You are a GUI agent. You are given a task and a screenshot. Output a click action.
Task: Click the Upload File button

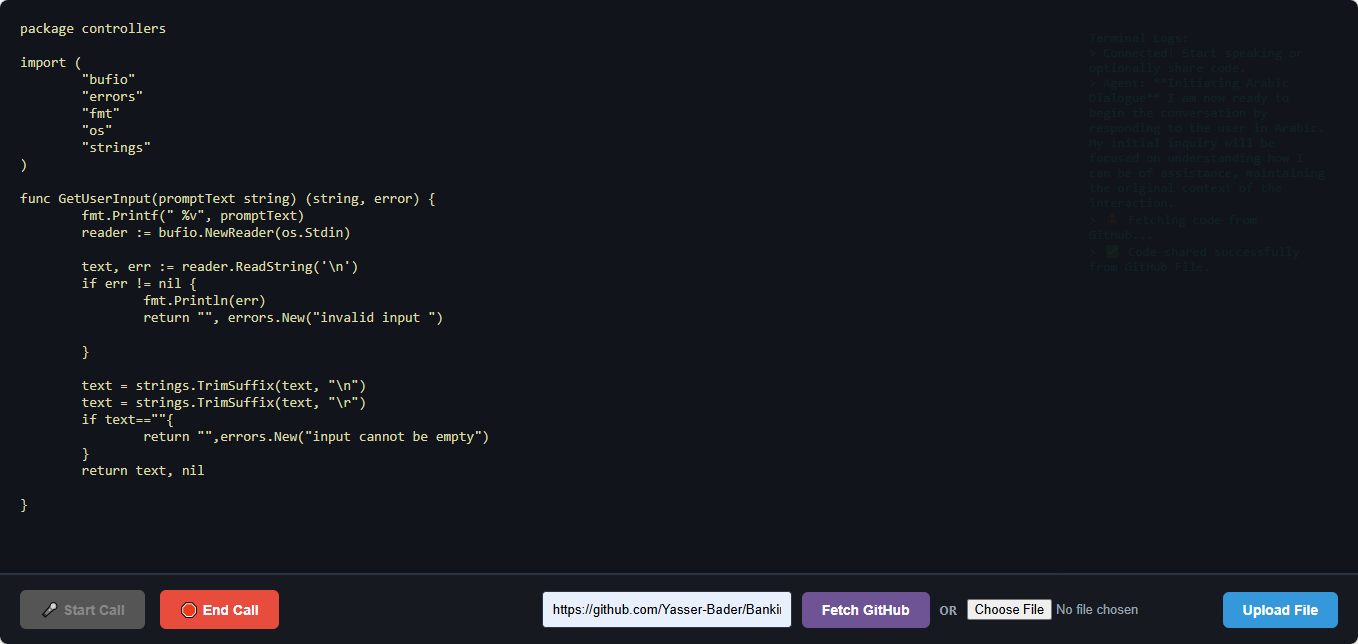coord(1280,610)
